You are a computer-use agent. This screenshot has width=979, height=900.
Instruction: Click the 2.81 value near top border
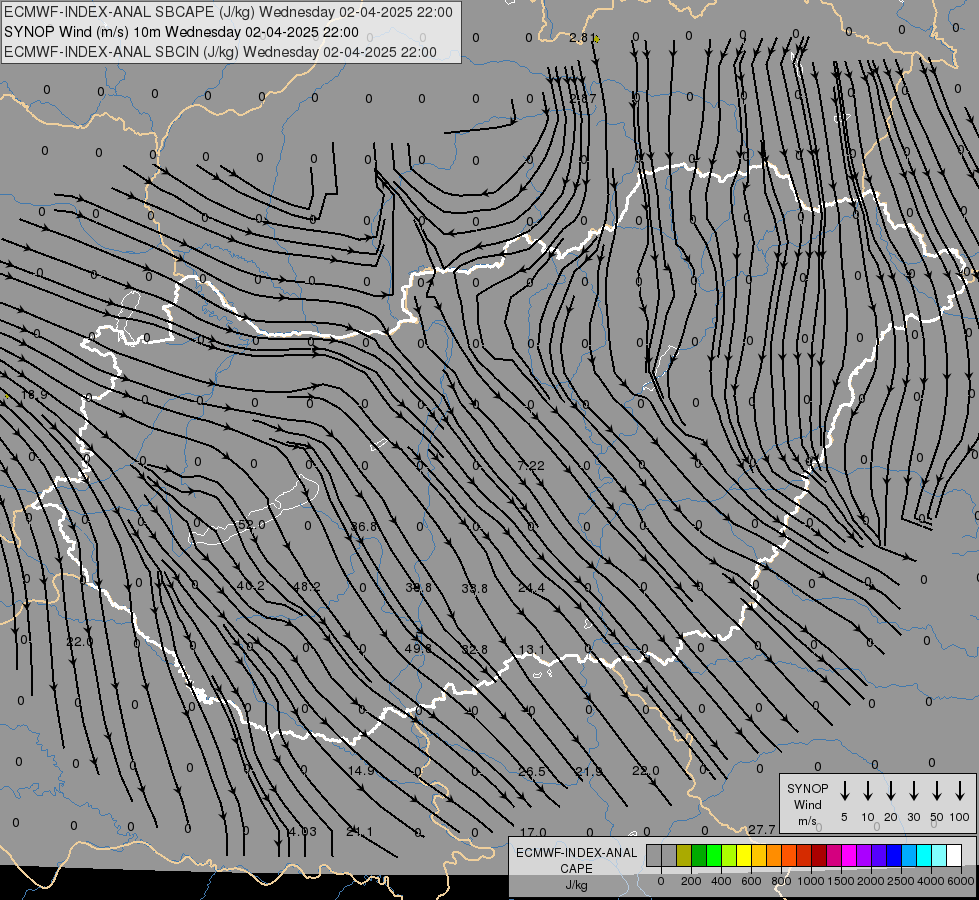(583, 38)
